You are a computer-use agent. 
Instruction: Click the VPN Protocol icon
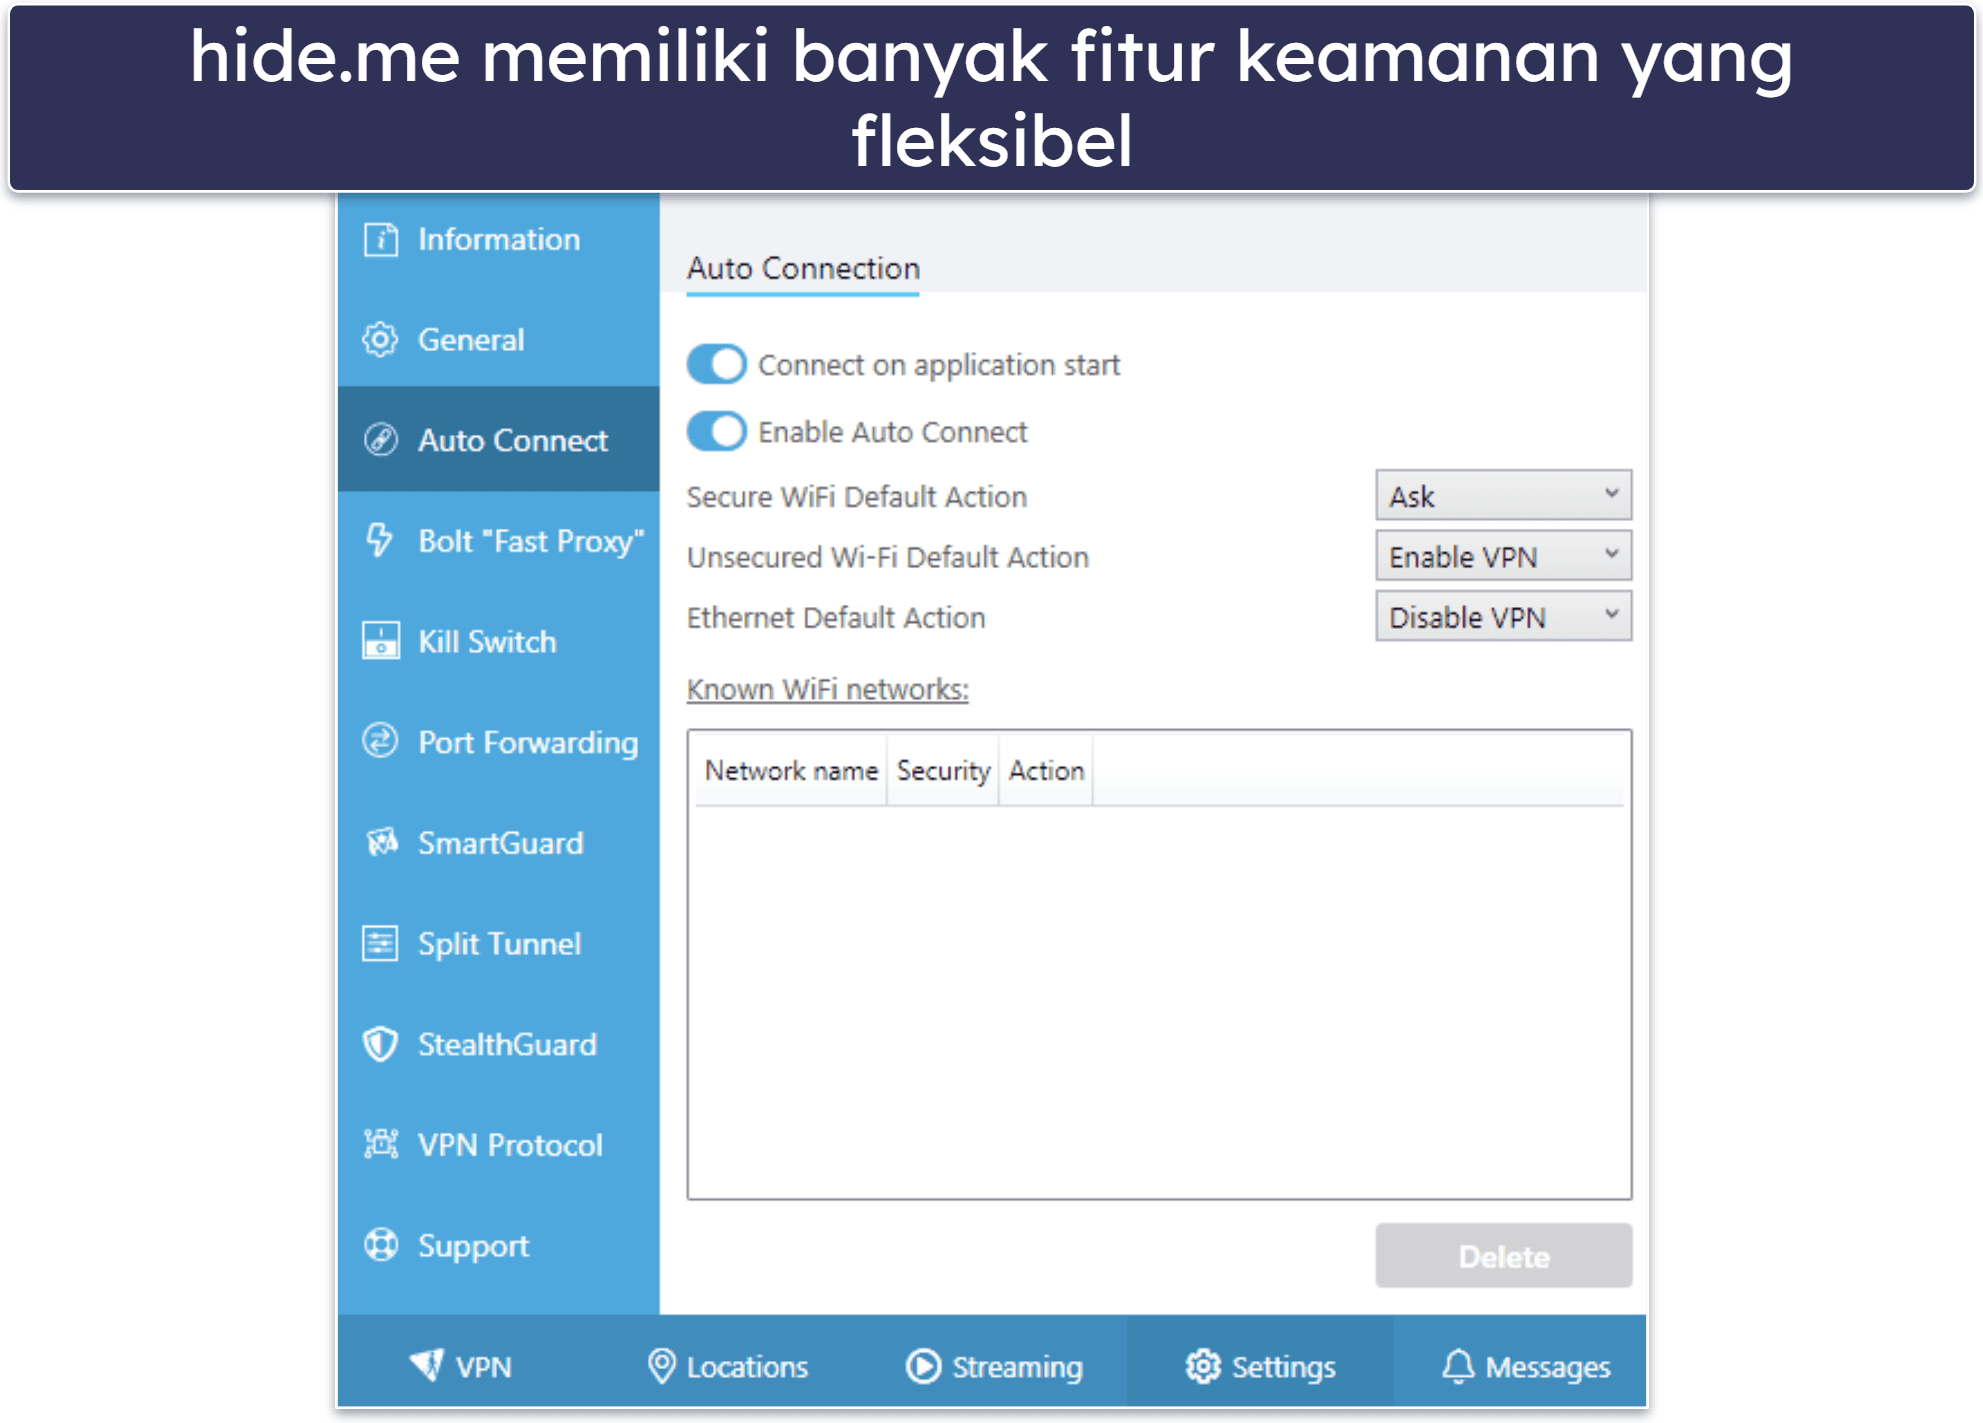(380, 1144)
